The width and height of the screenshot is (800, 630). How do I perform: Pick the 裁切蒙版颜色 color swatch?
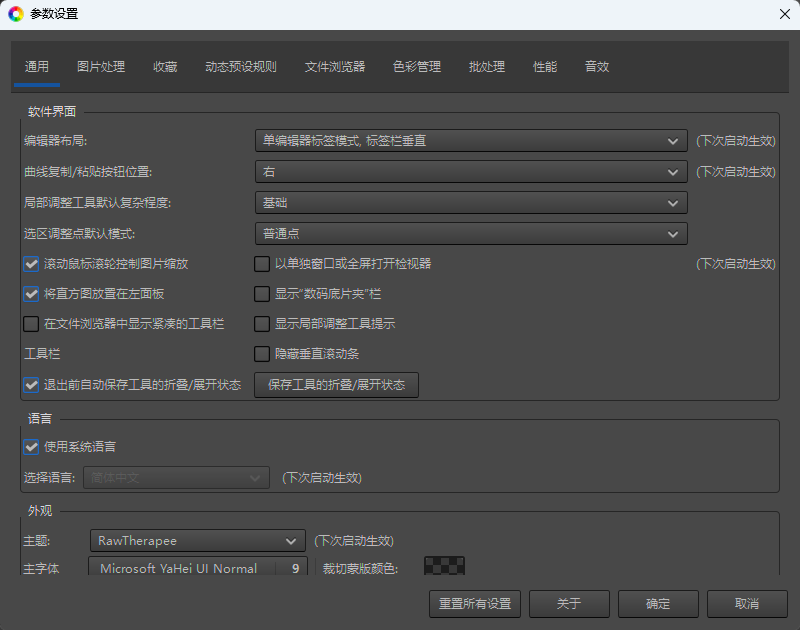(444, 566)
